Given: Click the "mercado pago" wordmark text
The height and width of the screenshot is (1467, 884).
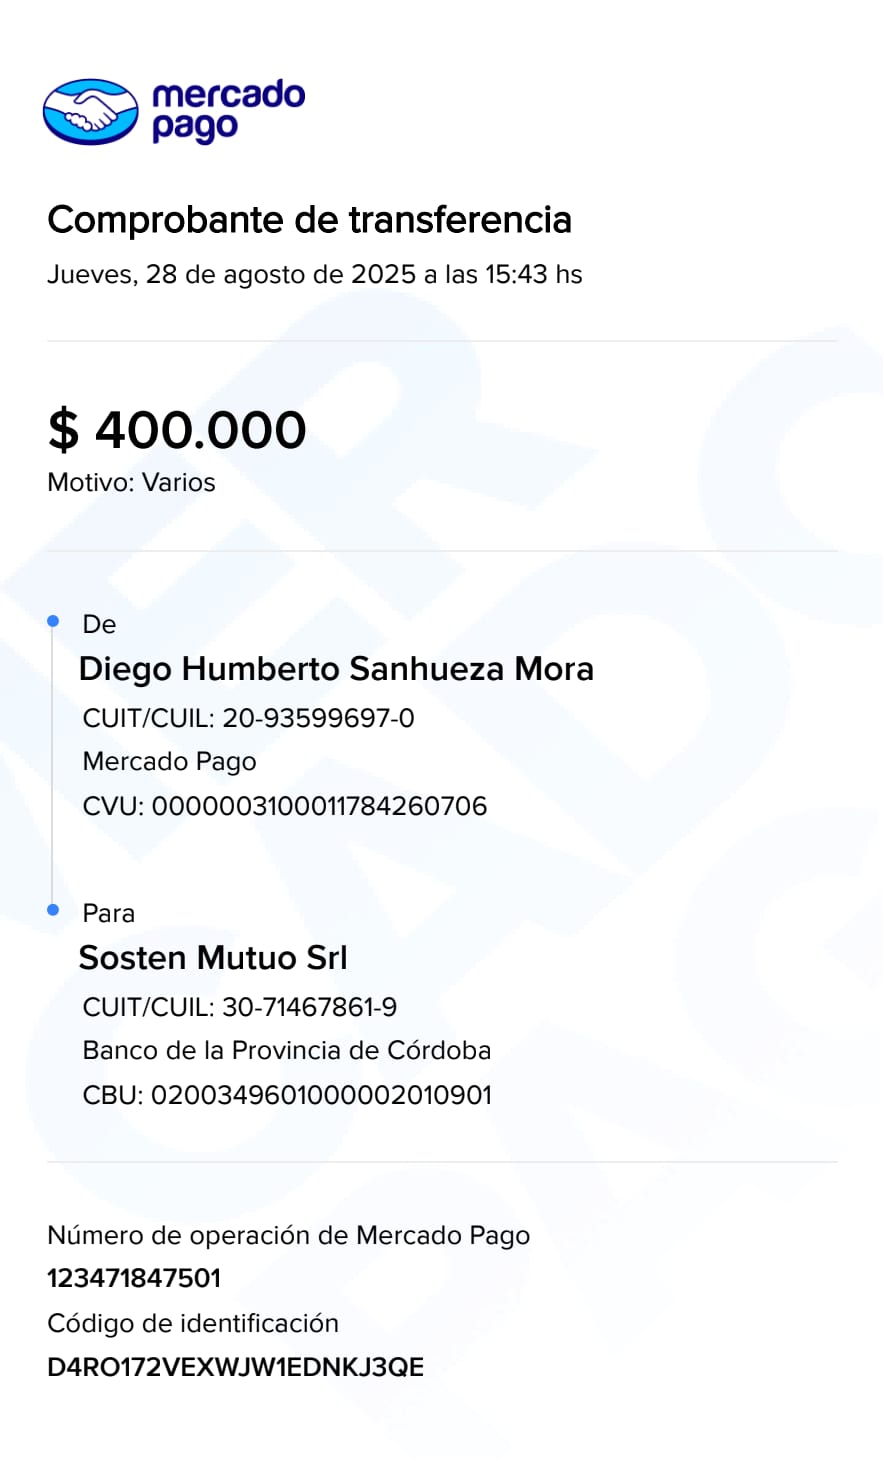Looking at the screenshot, I should coord(227,110).
